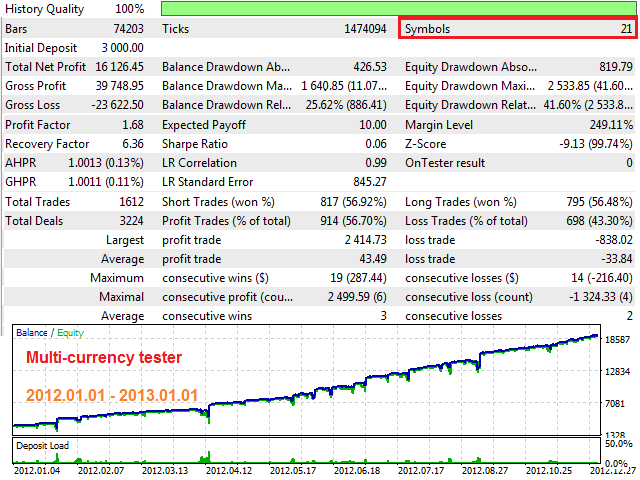Select the highlighted Symbols row
The height and width of the screenshot is (480, 640).
517,29
